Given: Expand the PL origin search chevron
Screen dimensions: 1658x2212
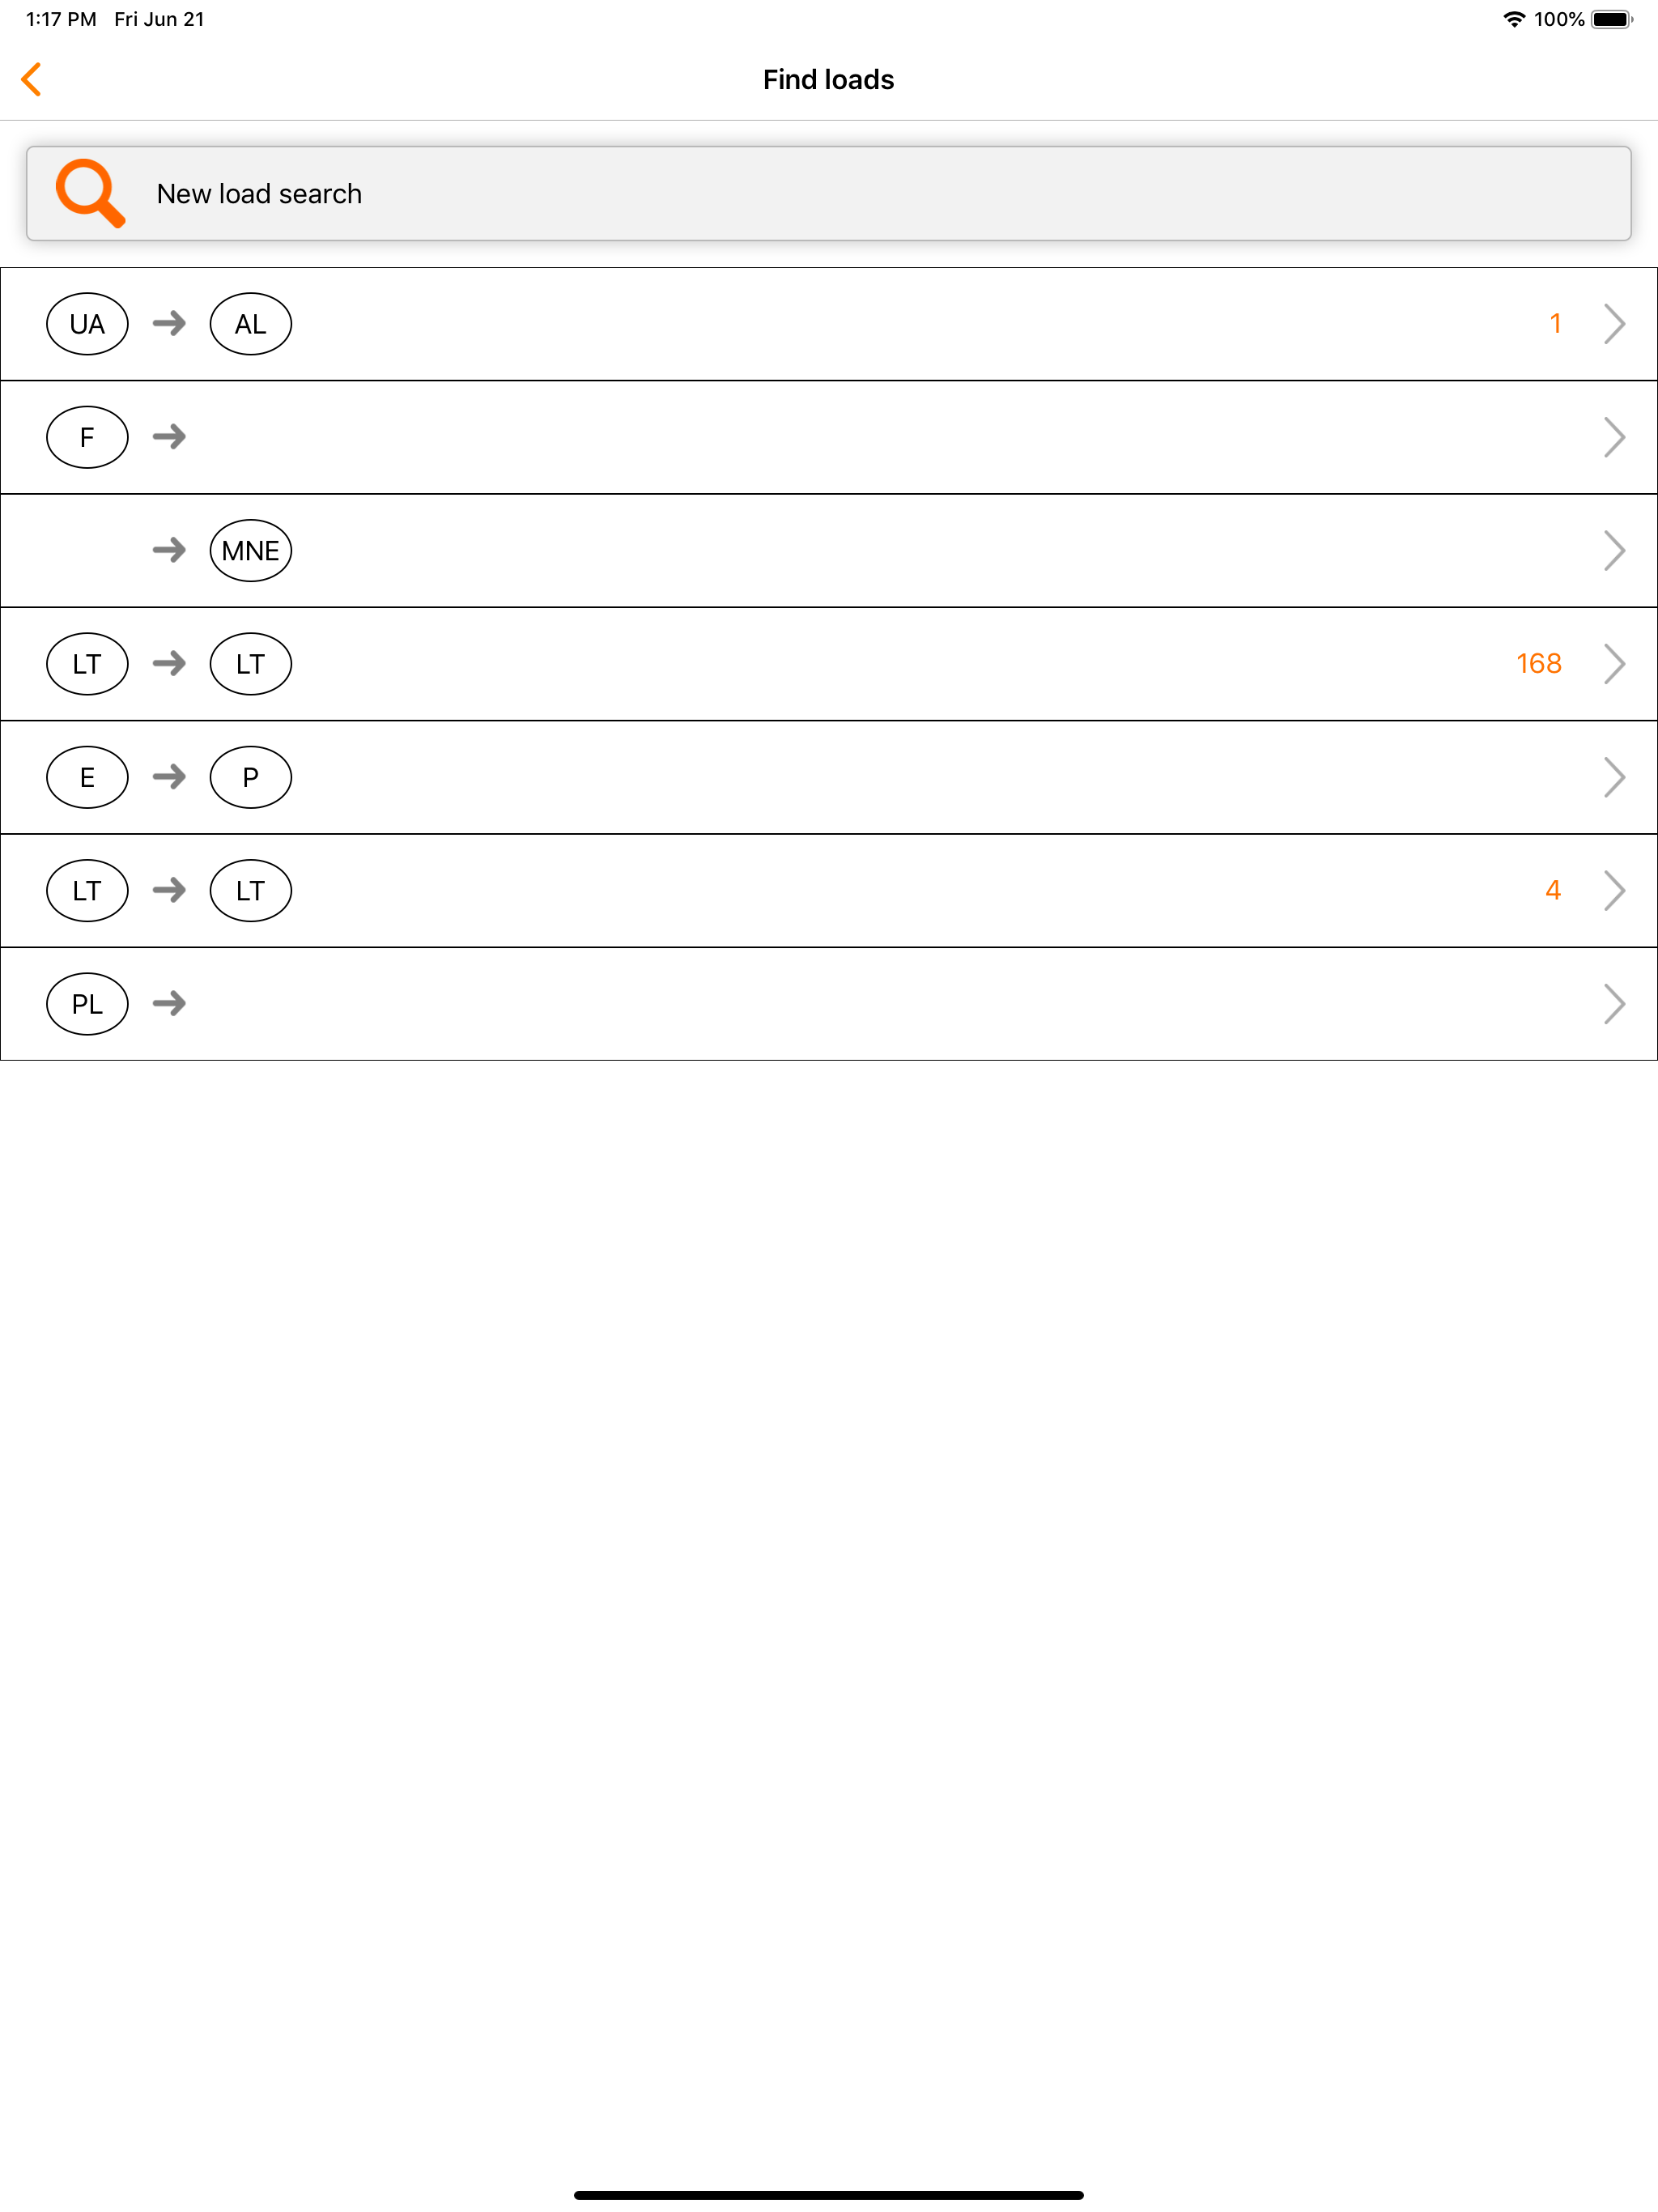Looking at the screenshot, I should pyautogui.click(x=1613, y=1003).
